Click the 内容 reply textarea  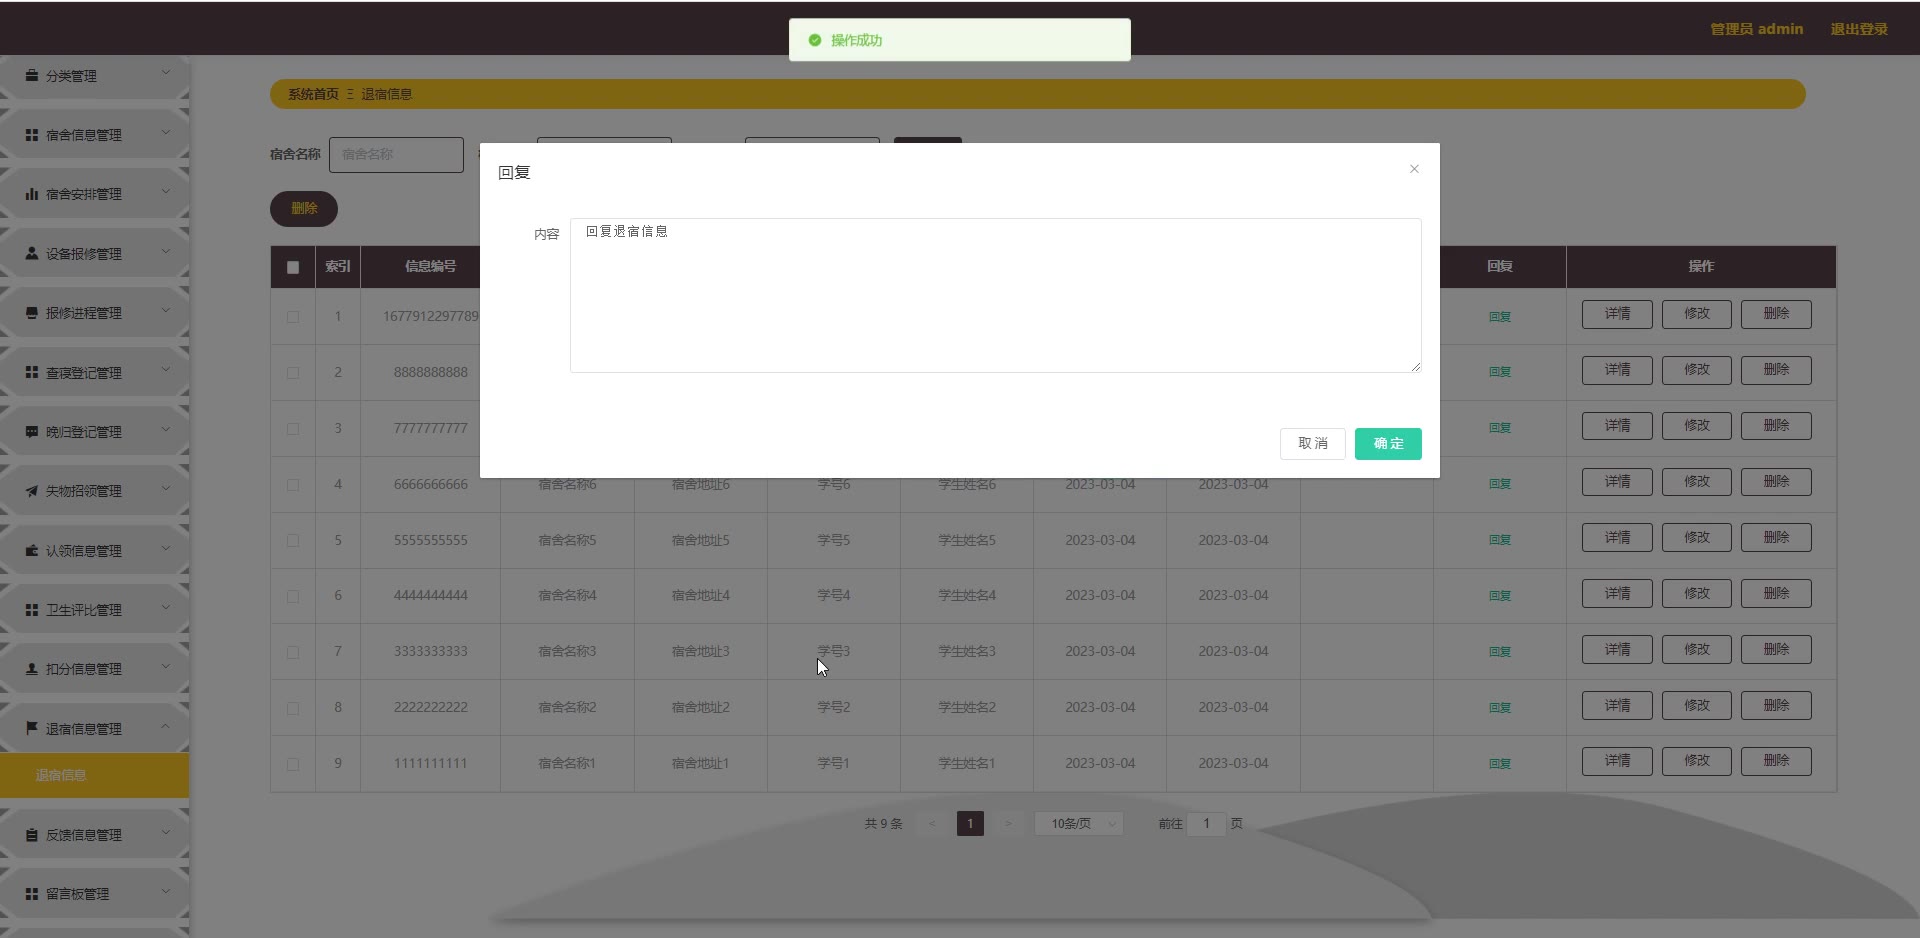(996, 295)
